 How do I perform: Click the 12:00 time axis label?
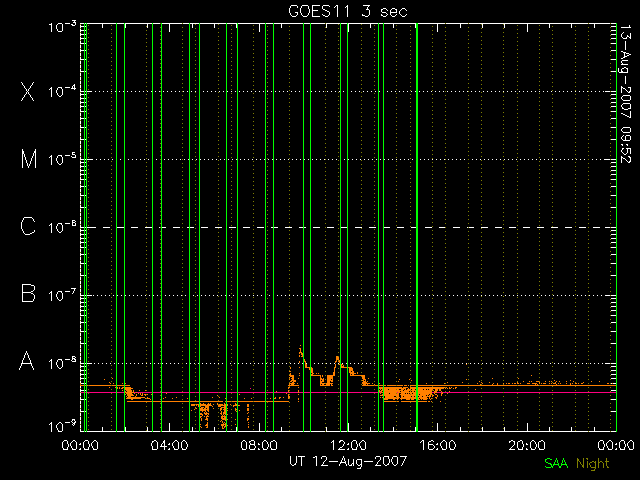click(x=348, y=445)
